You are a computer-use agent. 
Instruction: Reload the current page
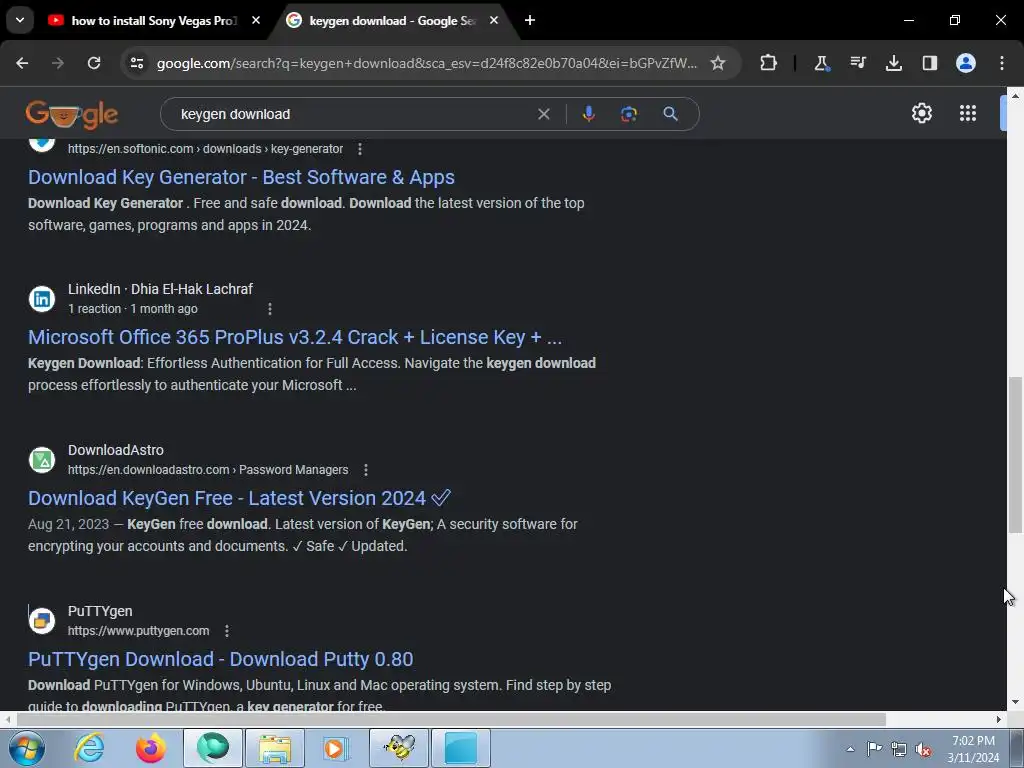94,63
